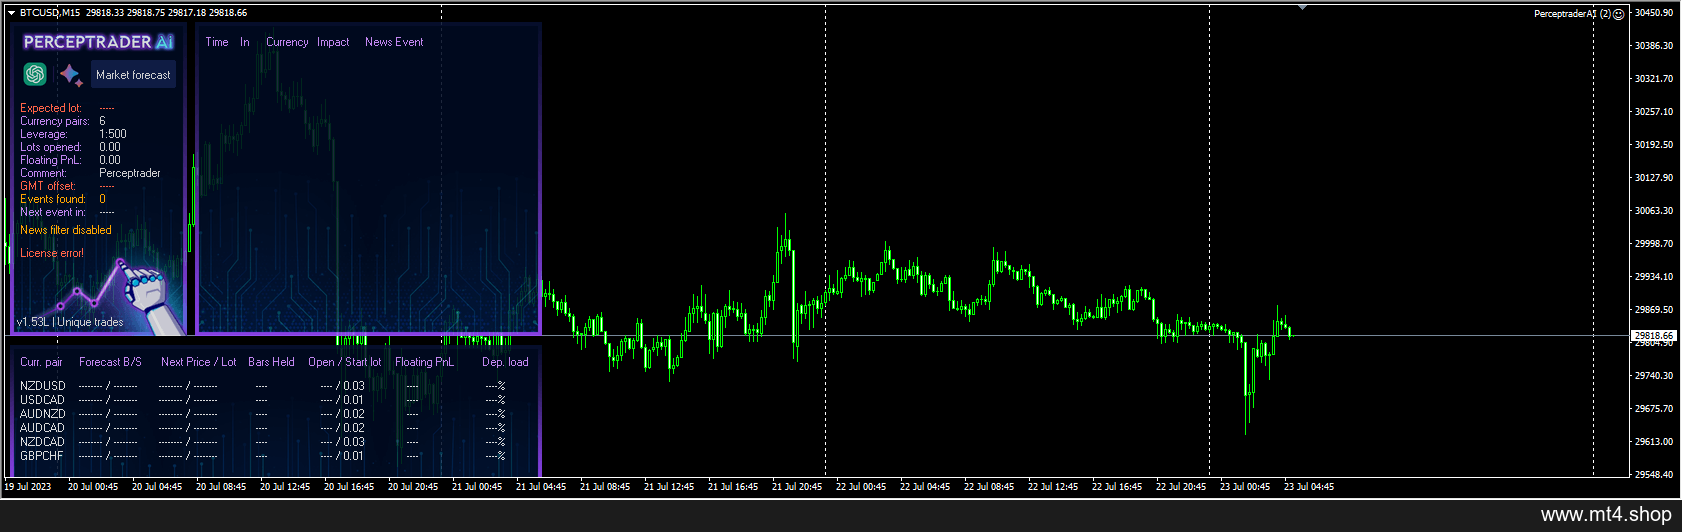Click the PerceptraderAI (2) expert label
1682x532 pixels.
[1572, 14]
